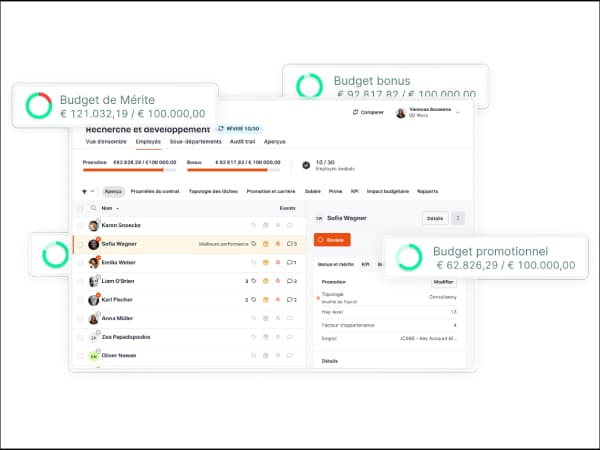Tick the checkbox for Emilia Weber
Viewport: 600px width, 450px height.
[80, 263]
